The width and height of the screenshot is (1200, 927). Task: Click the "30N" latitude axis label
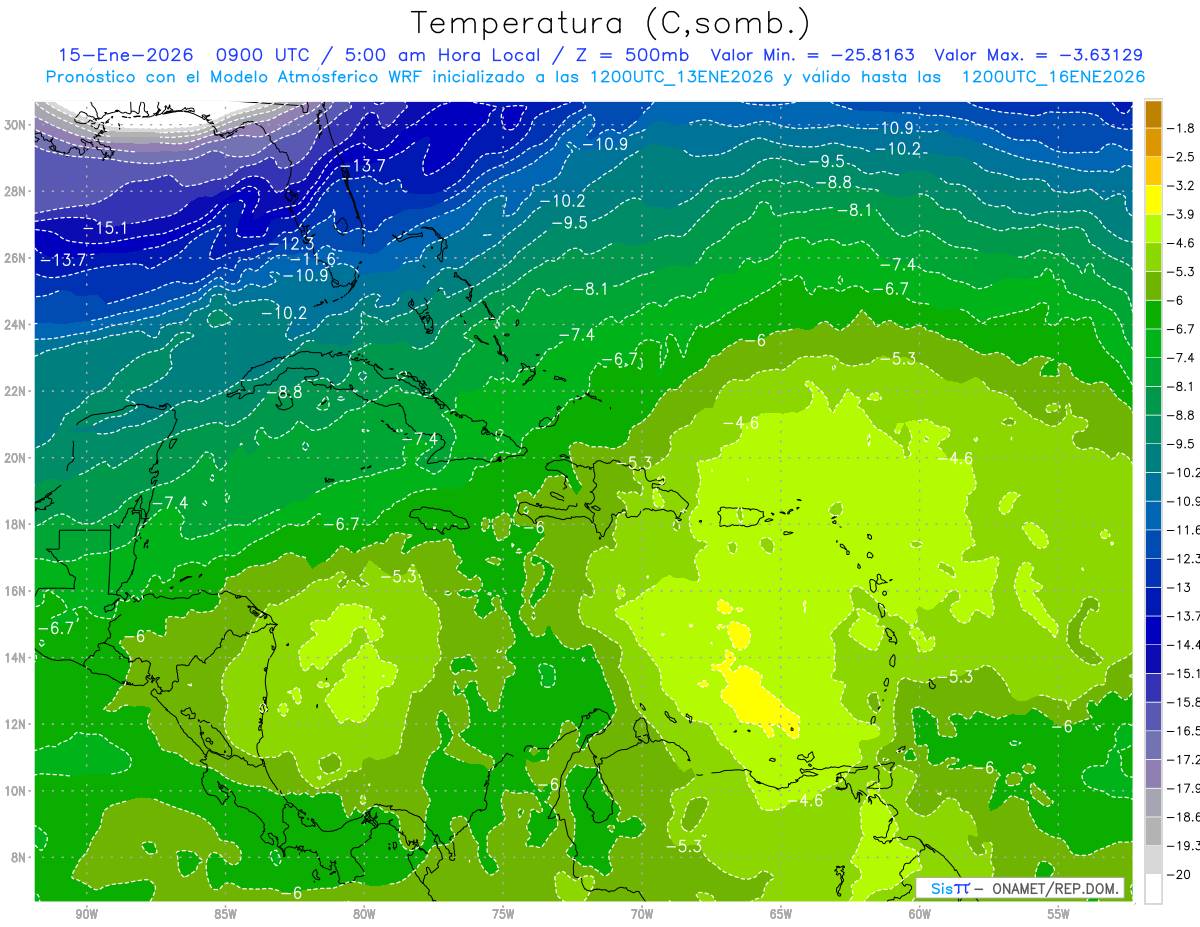click(16, 124)
